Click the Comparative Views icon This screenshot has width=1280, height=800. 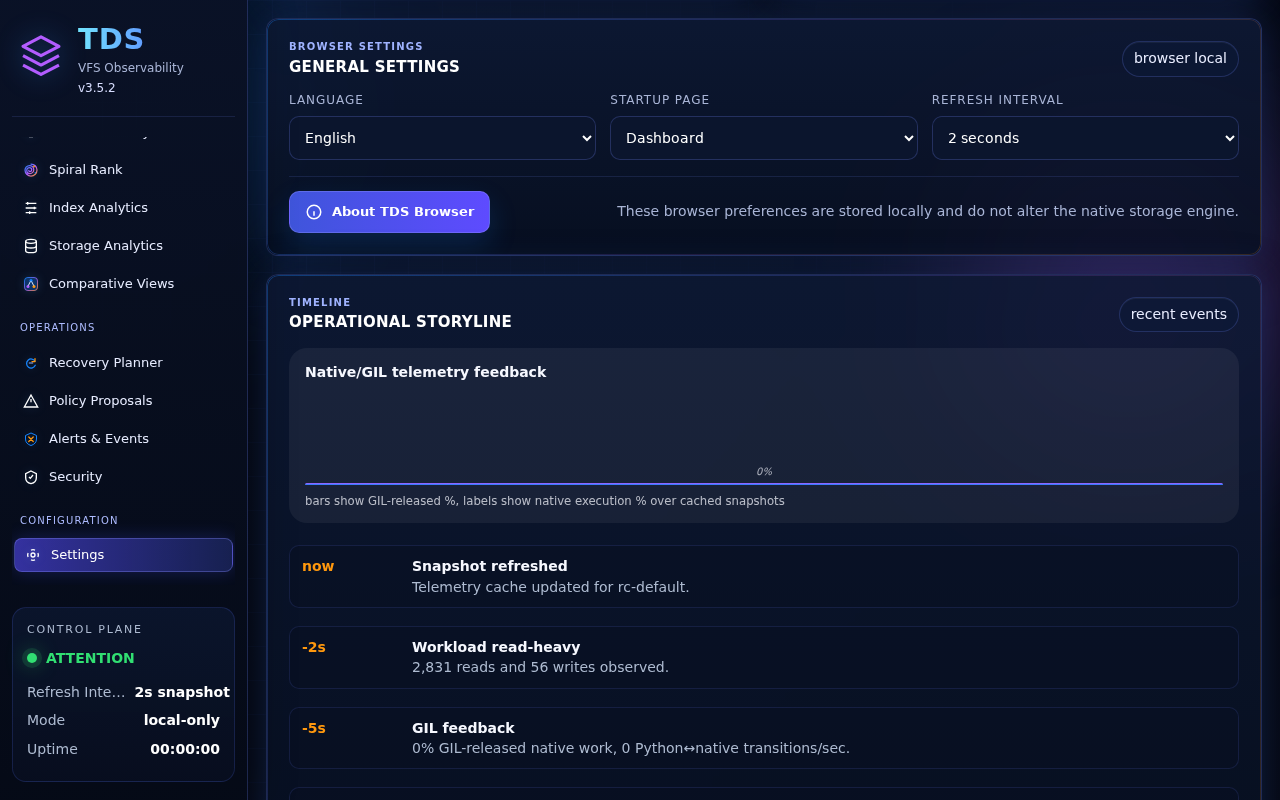[x=31, y=284]
